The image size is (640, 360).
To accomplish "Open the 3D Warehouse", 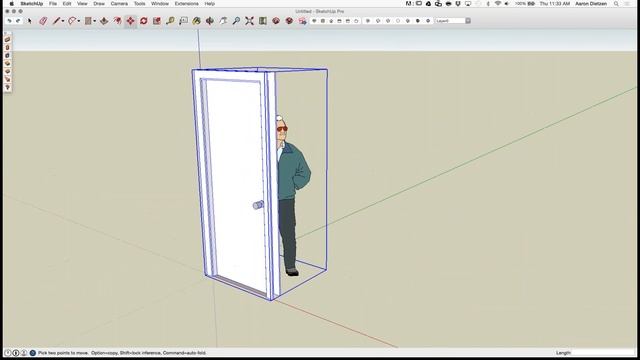I will [x=276, y=21].
